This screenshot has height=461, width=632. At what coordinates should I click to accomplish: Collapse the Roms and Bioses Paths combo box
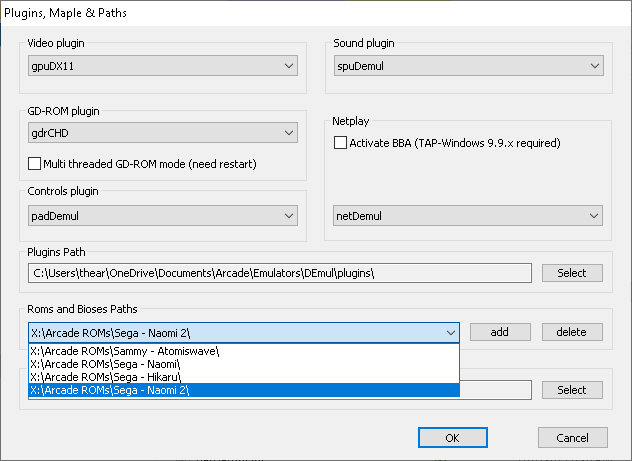244,333
